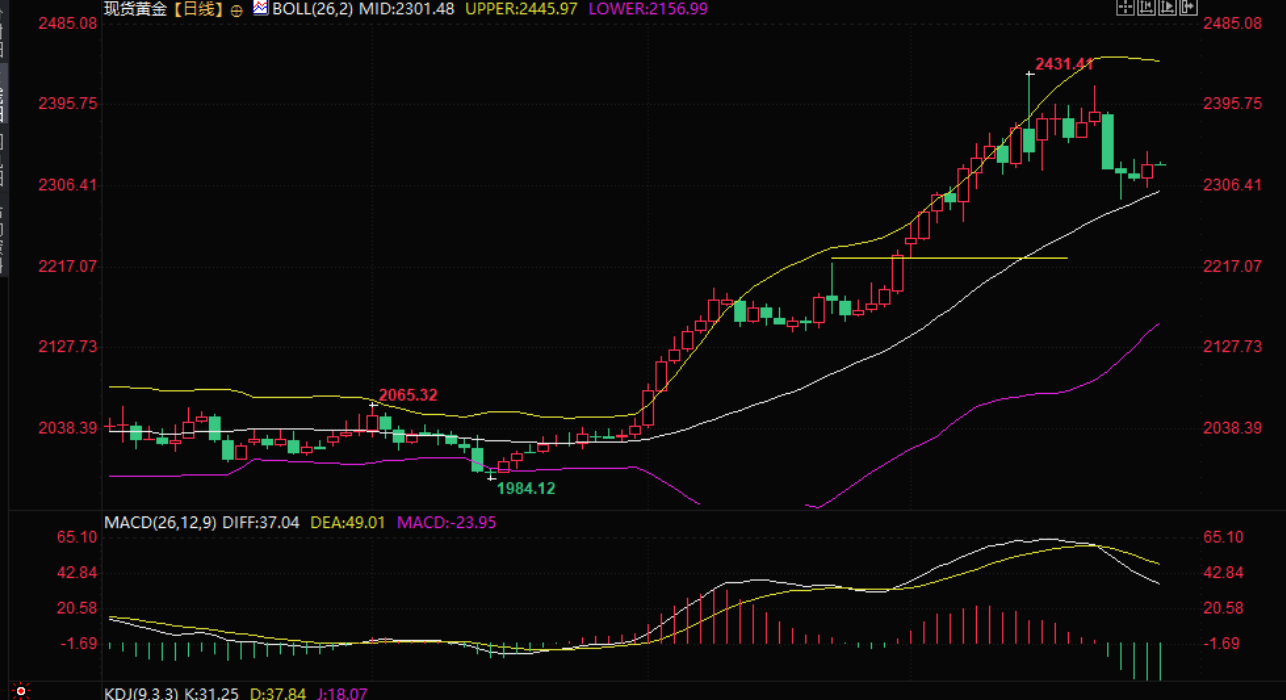Click MACD right axis label -1.69
This screenshot has height=700, width=1286.
[1224, 643]
